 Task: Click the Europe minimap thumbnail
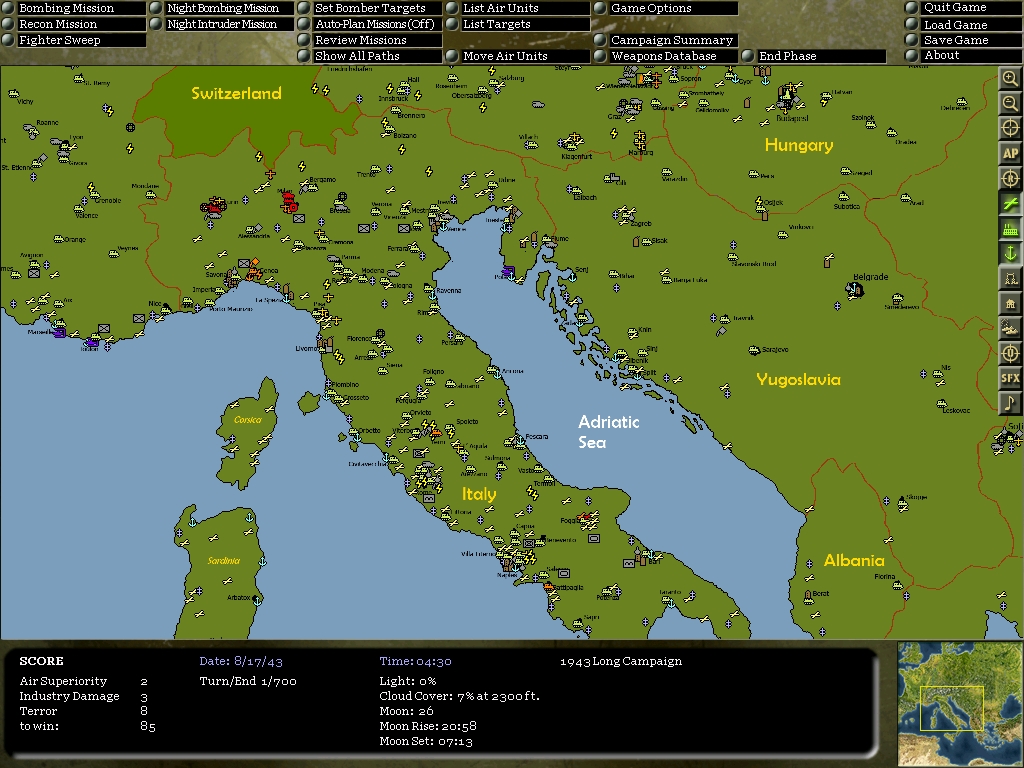click(960, 704)
